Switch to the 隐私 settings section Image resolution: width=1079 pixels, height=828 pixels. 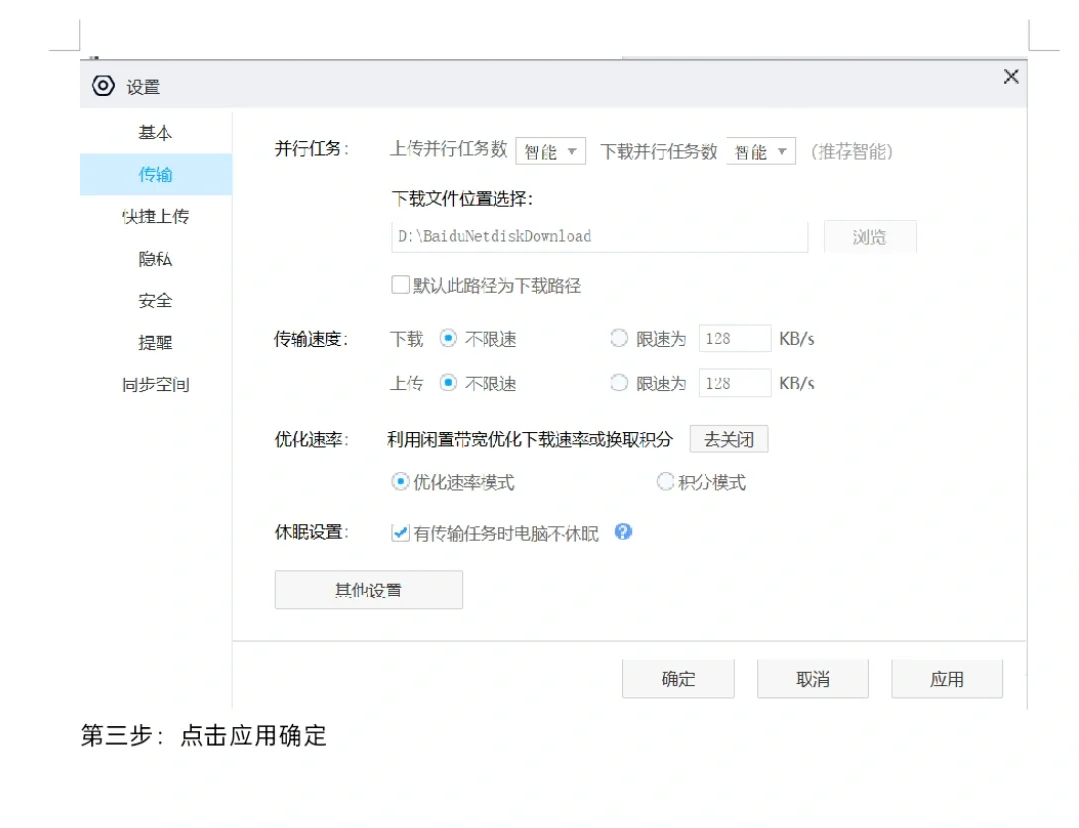click(x=155, y=258)
